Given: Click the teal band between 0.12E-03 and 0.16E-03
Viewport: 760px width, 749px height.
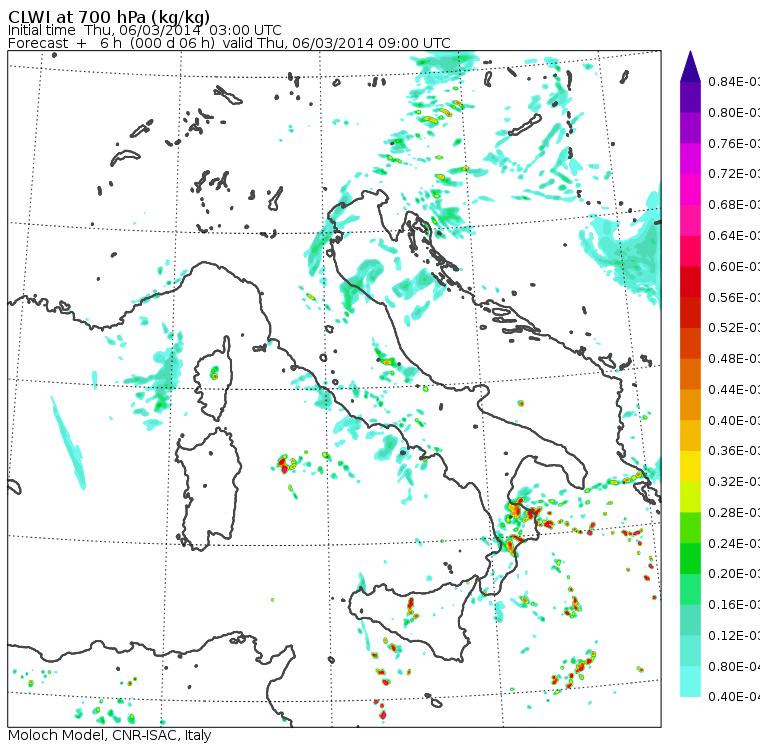Looking at the screenshot, I should (690, 621).
